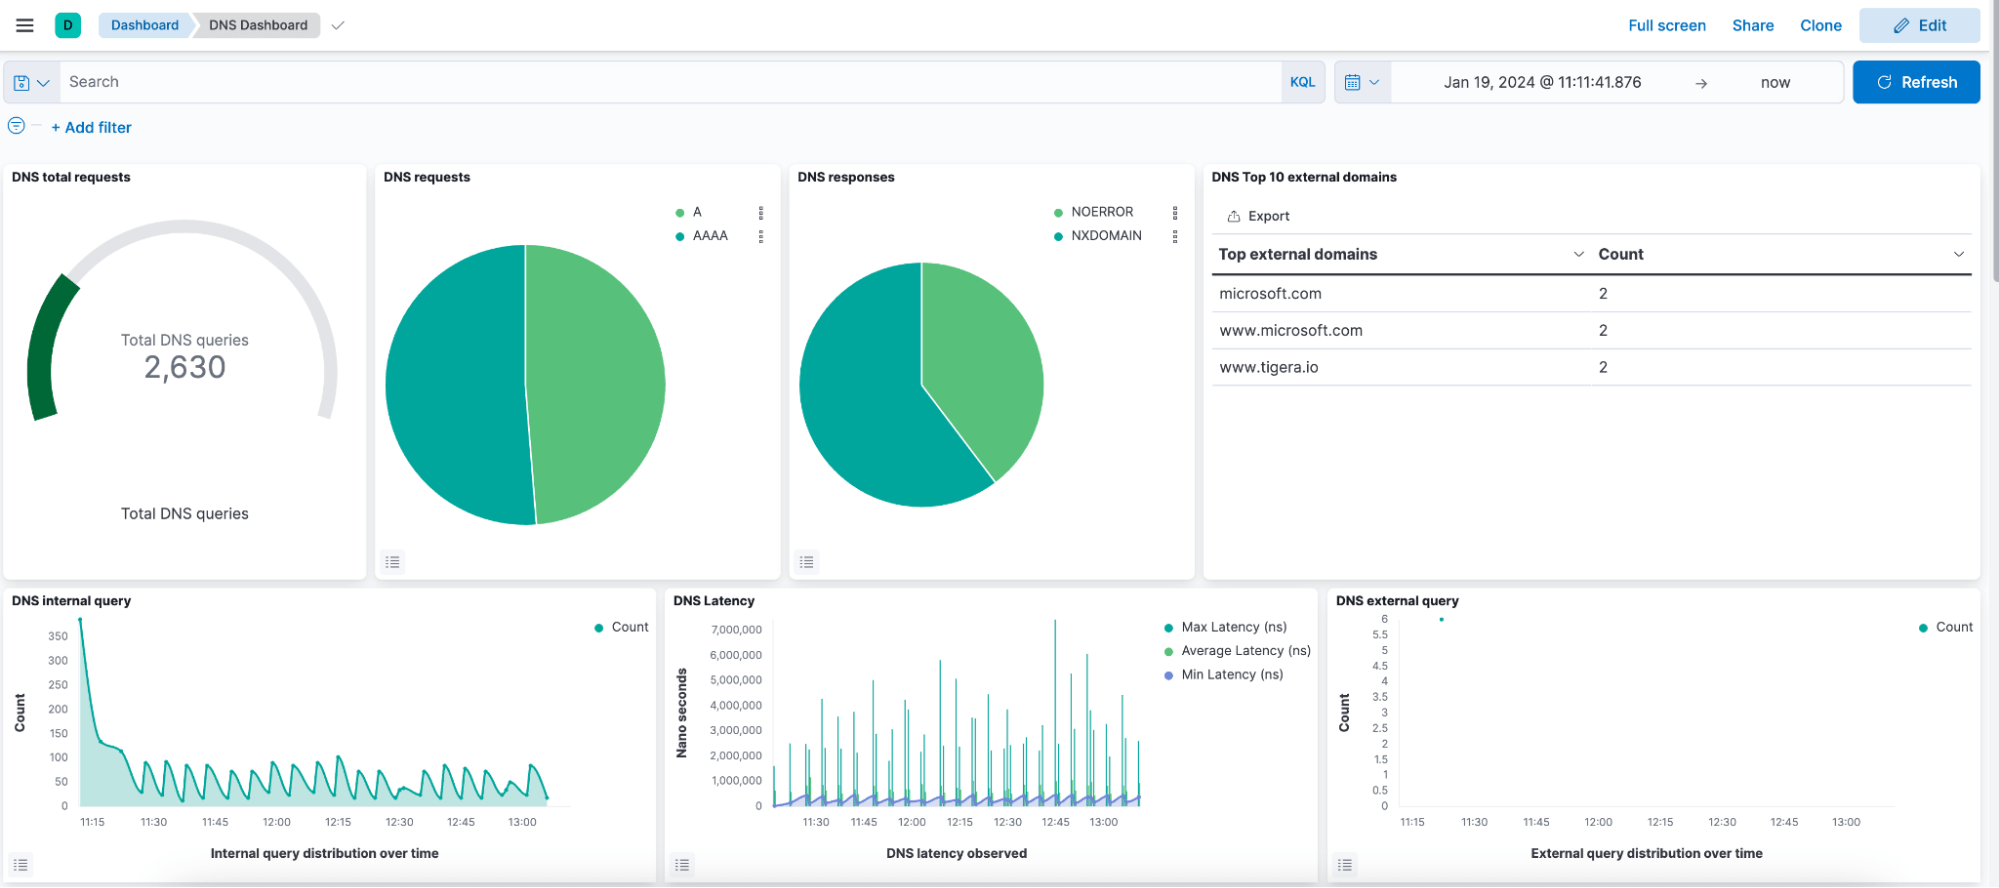The image size is (1999, 888).
Task: Expand the DNS Dashboard breadcrumb chevron
Action: tap(338, 26)
